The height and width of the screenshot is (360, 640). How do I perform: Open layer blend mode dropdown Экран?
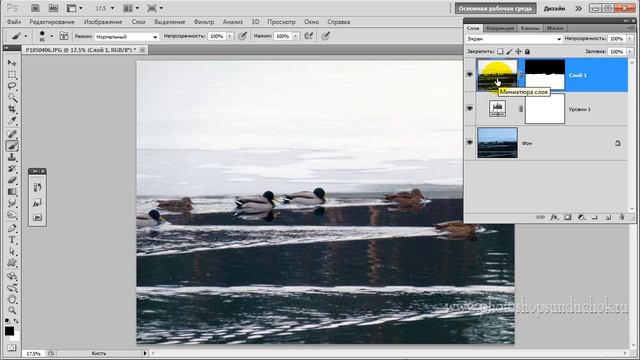click(514, 39)
